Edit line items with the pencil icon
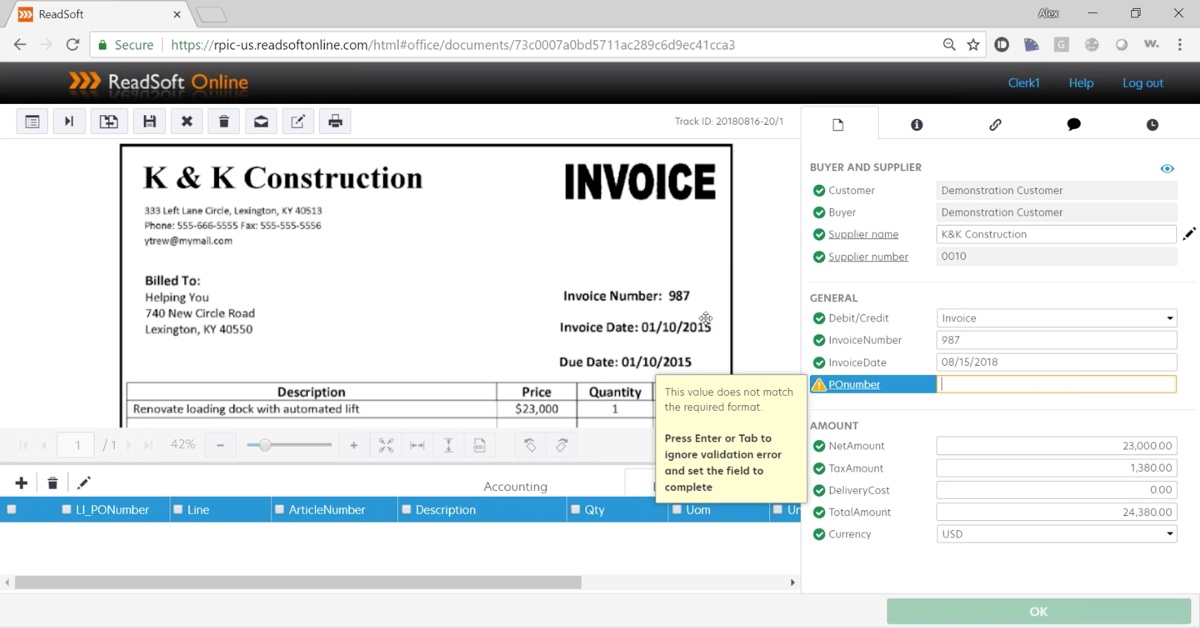The width and height of the screenshot is (1200, 628). tap(84, 482)
